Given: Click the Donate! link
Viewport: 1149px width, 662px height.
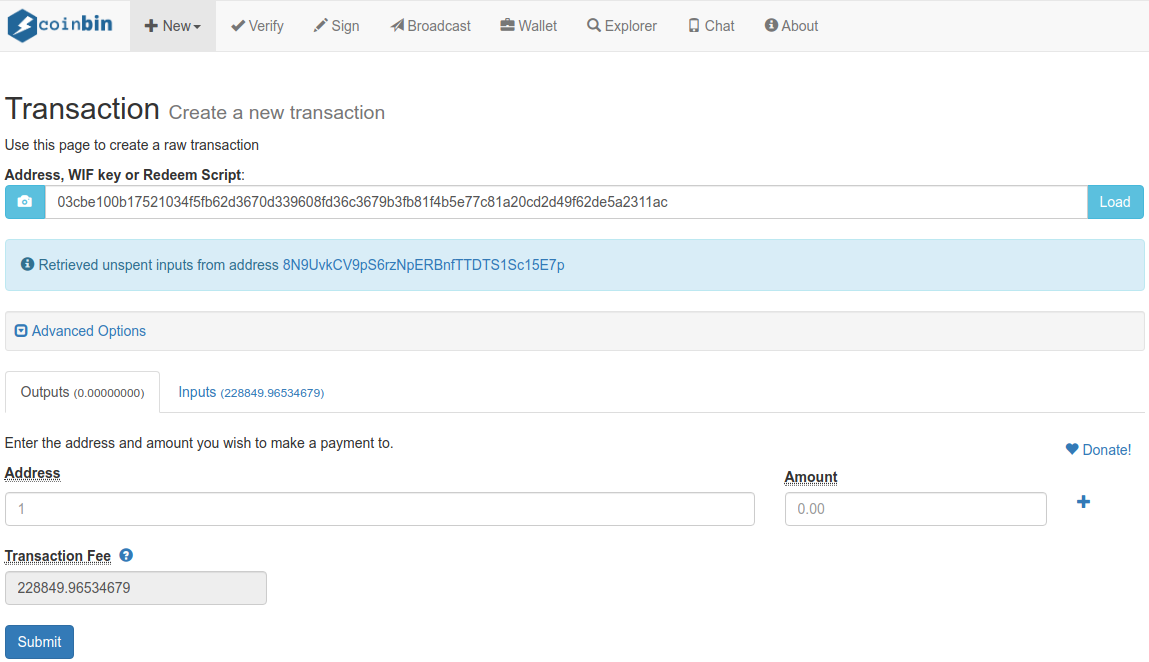Looking at the screenshot, I should 1098,449.
